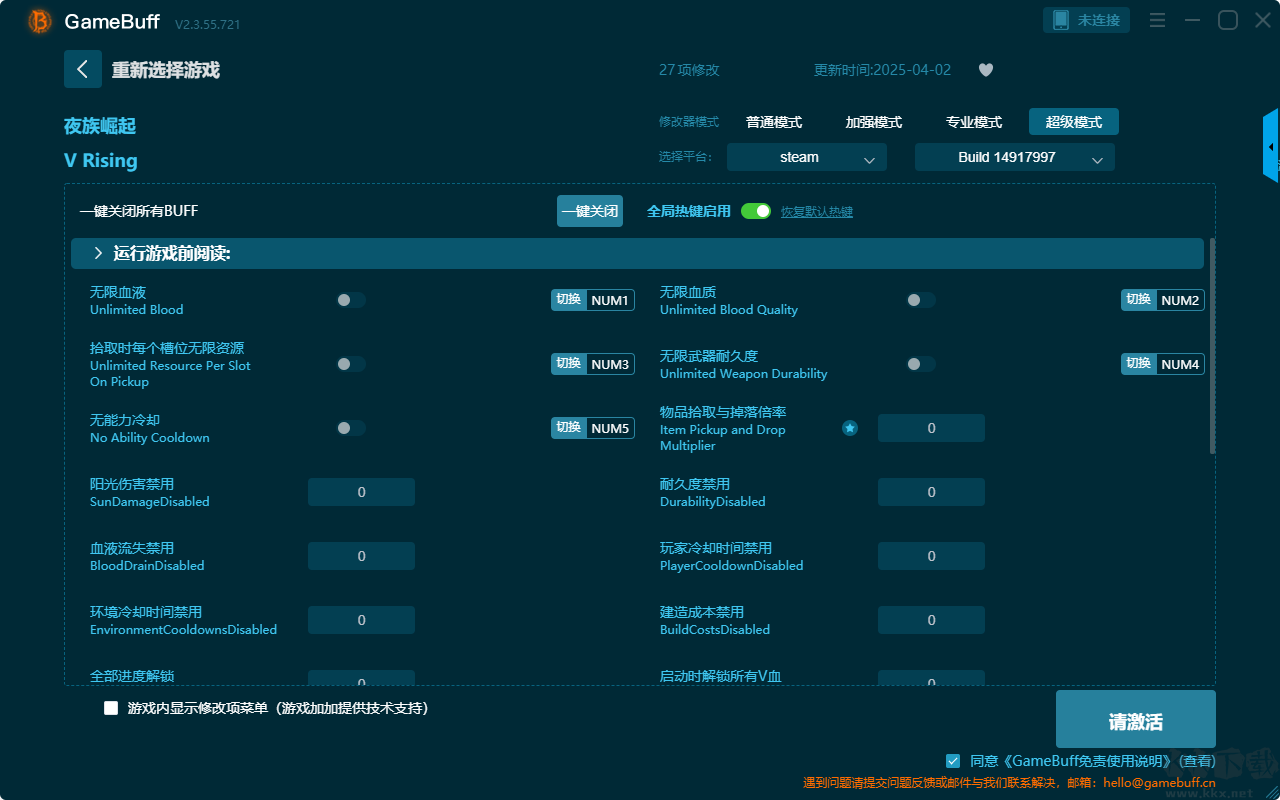Click the 一键关闭 button

[590, 211]
